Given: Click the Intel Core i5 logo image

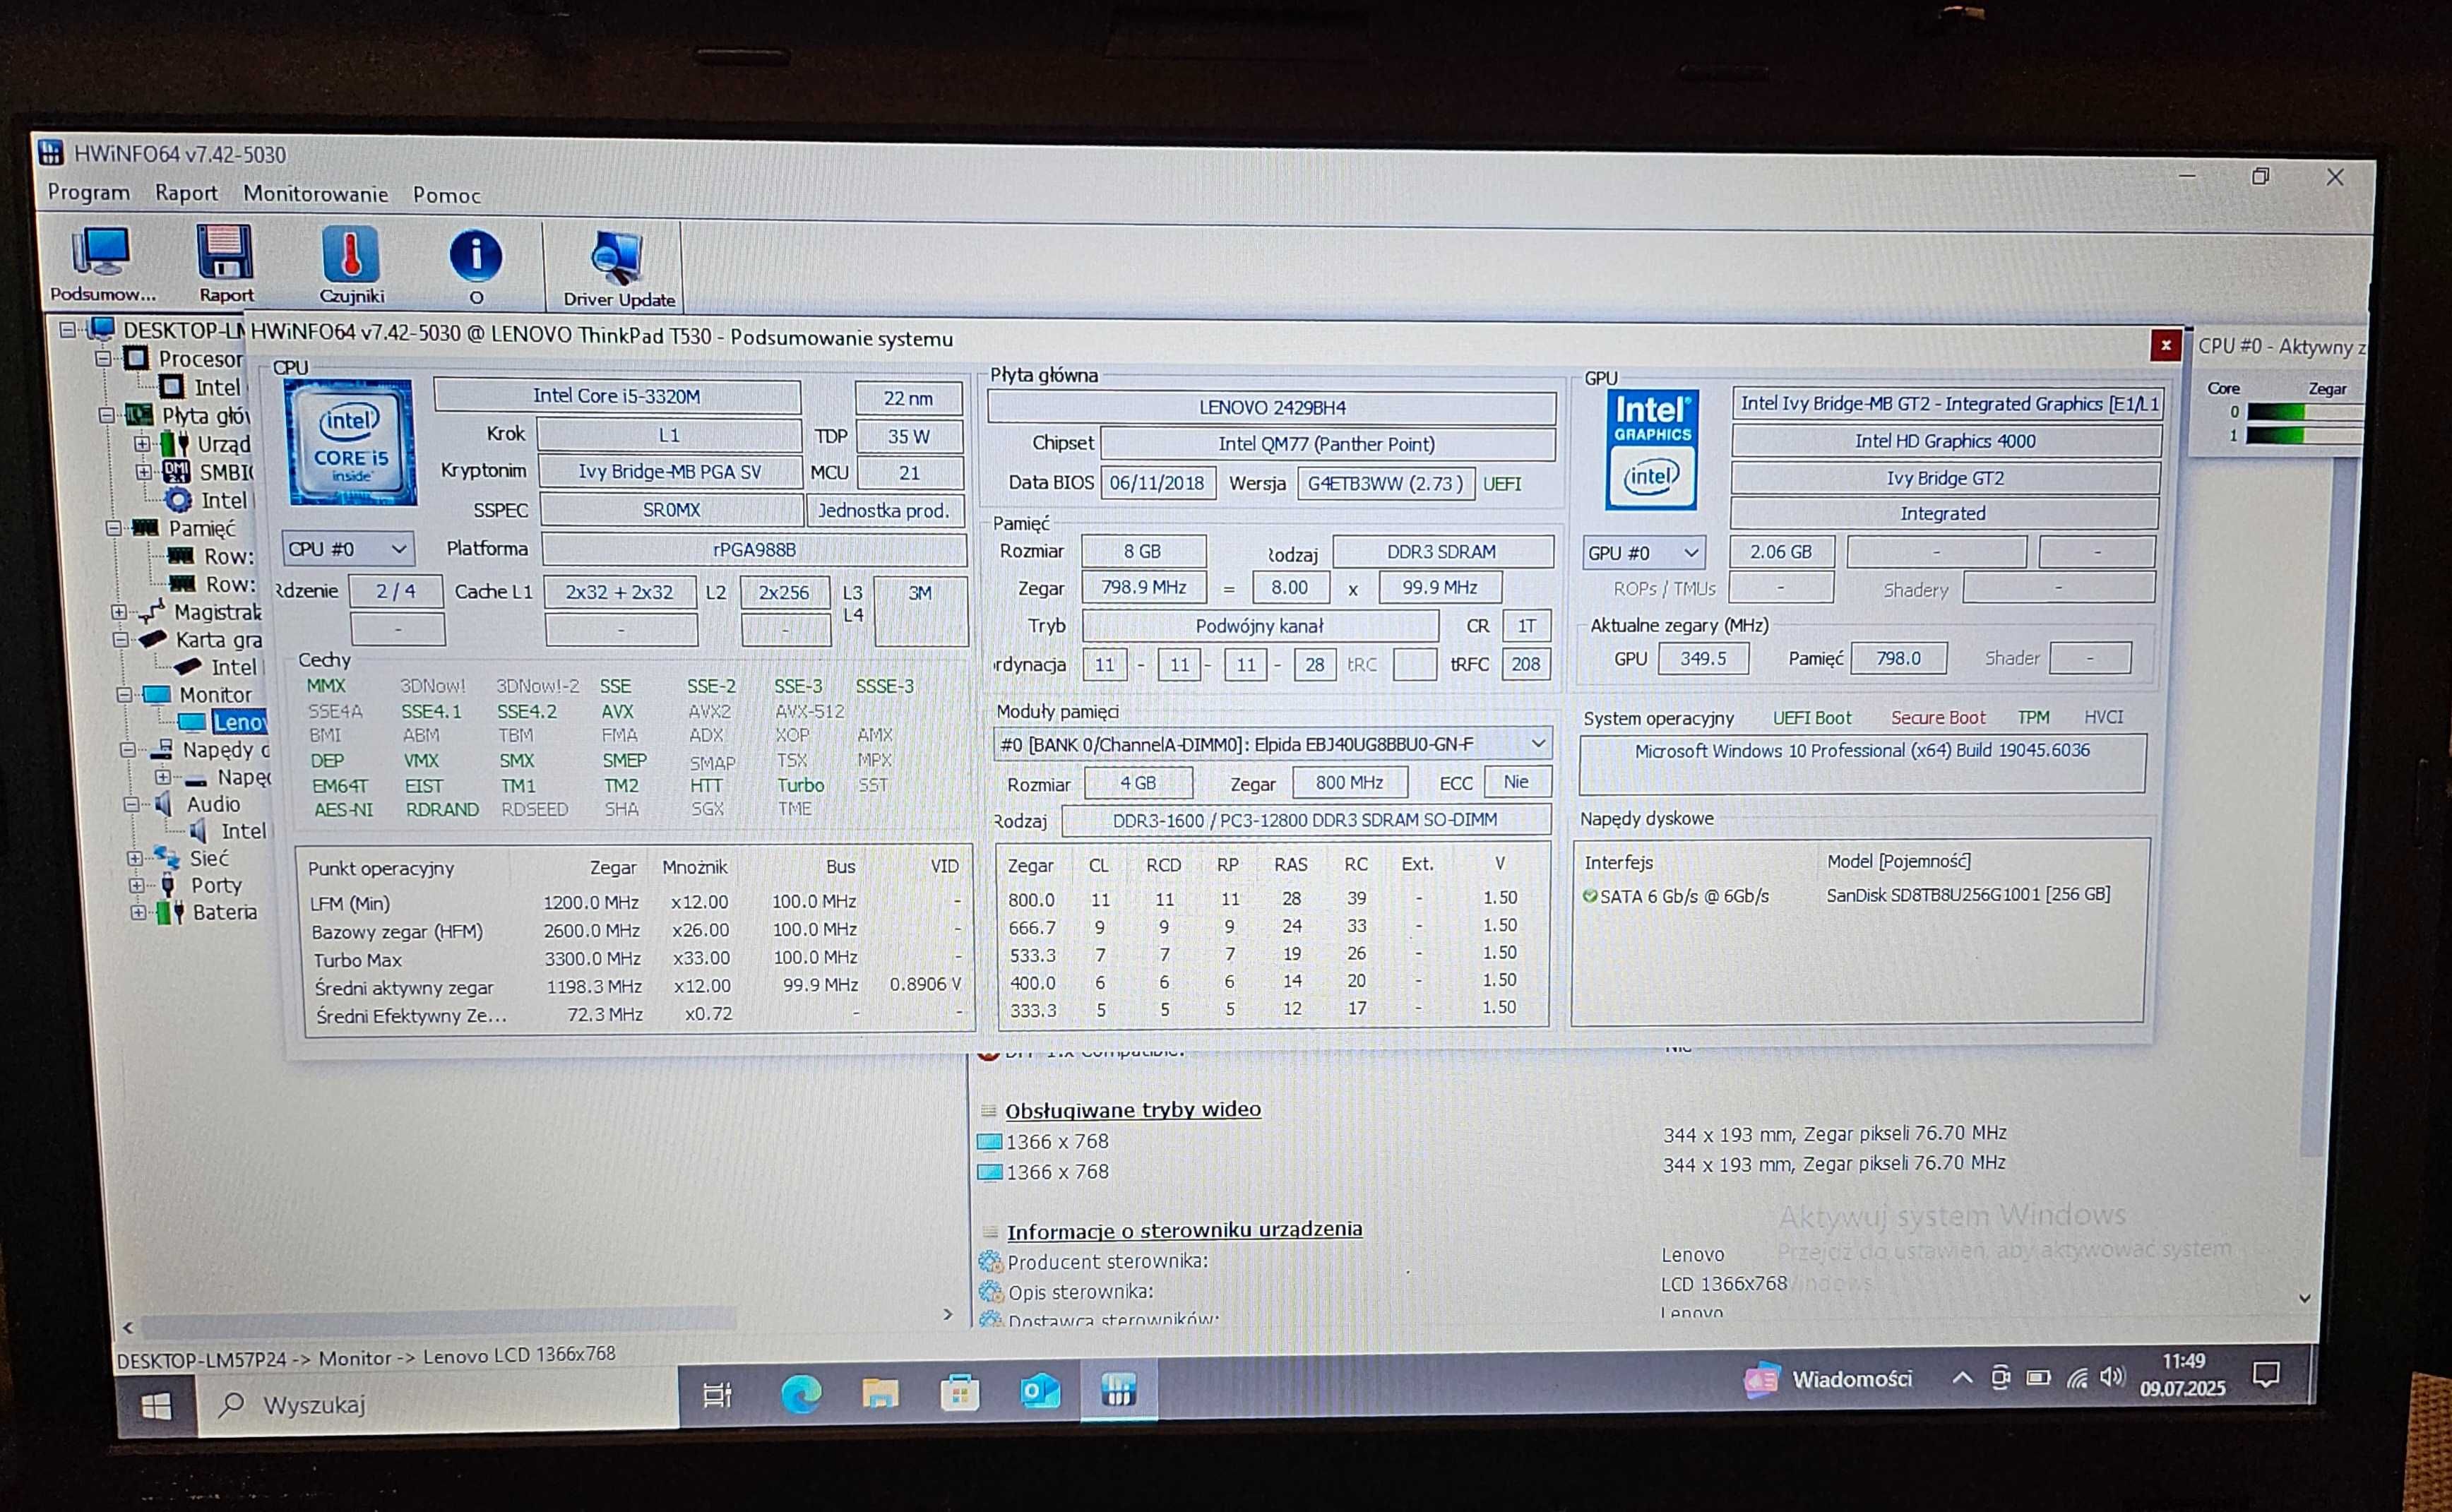Looking at the screenshot, I should [350, 441].
